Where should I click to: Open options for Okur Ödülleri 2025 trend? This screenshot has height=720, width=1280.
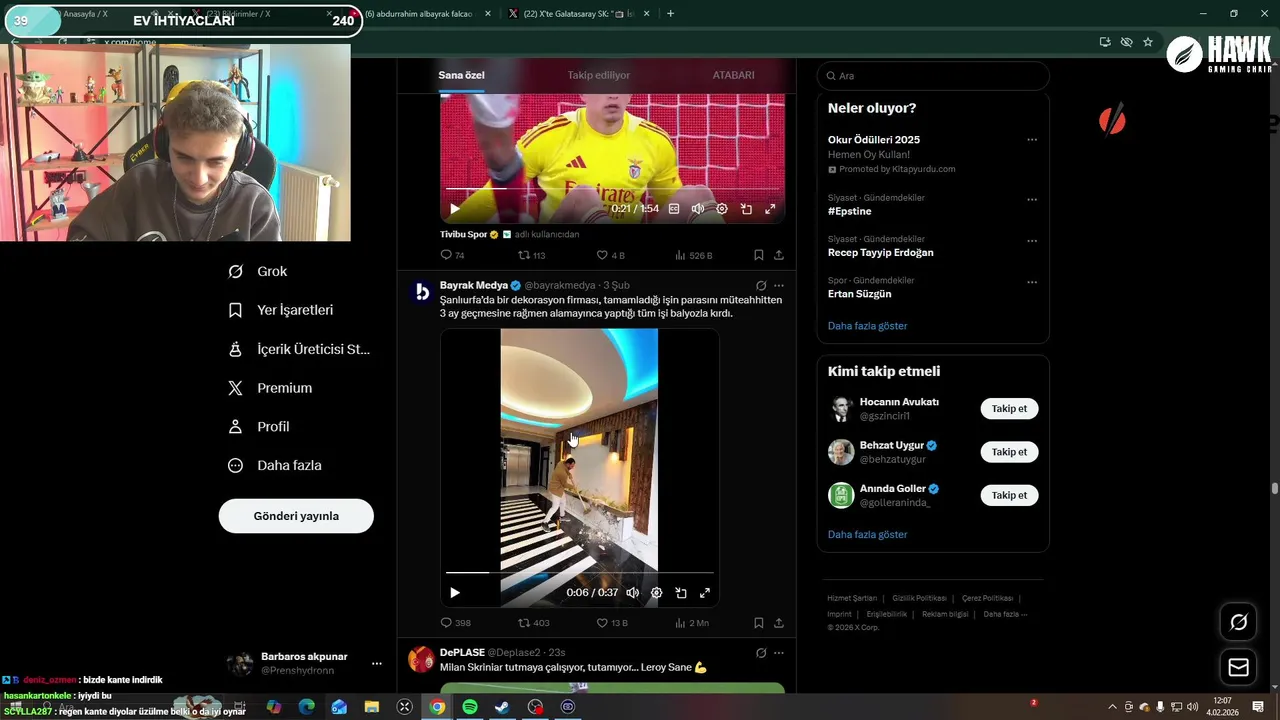click(1032, 140)
